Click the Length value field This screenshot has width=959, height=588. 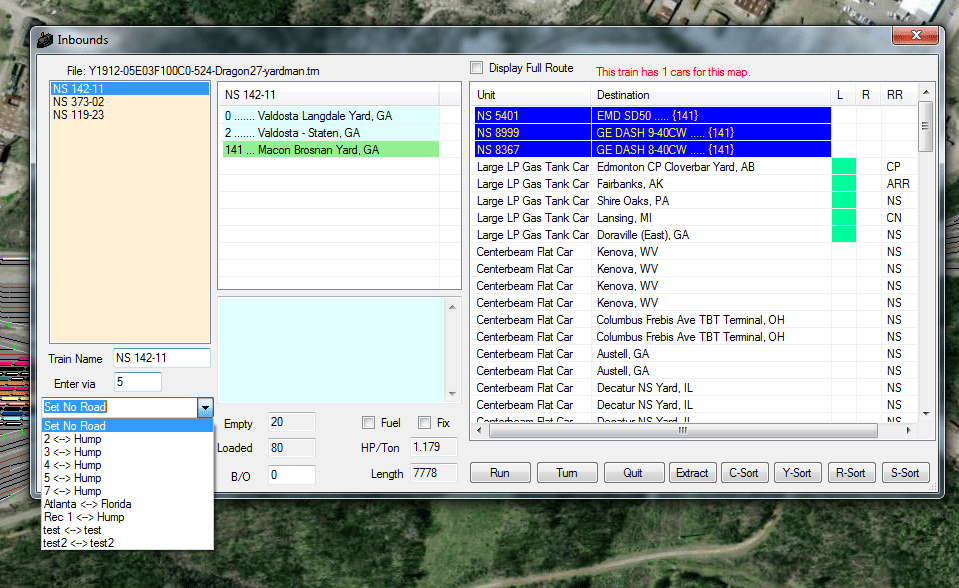[434, 473]
